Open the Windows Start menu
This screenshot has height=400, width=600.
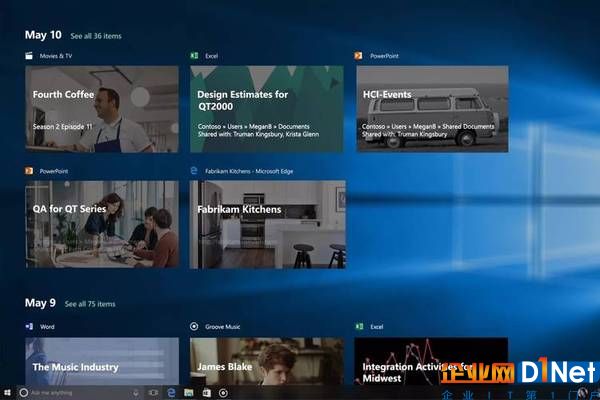coord(7,393)
